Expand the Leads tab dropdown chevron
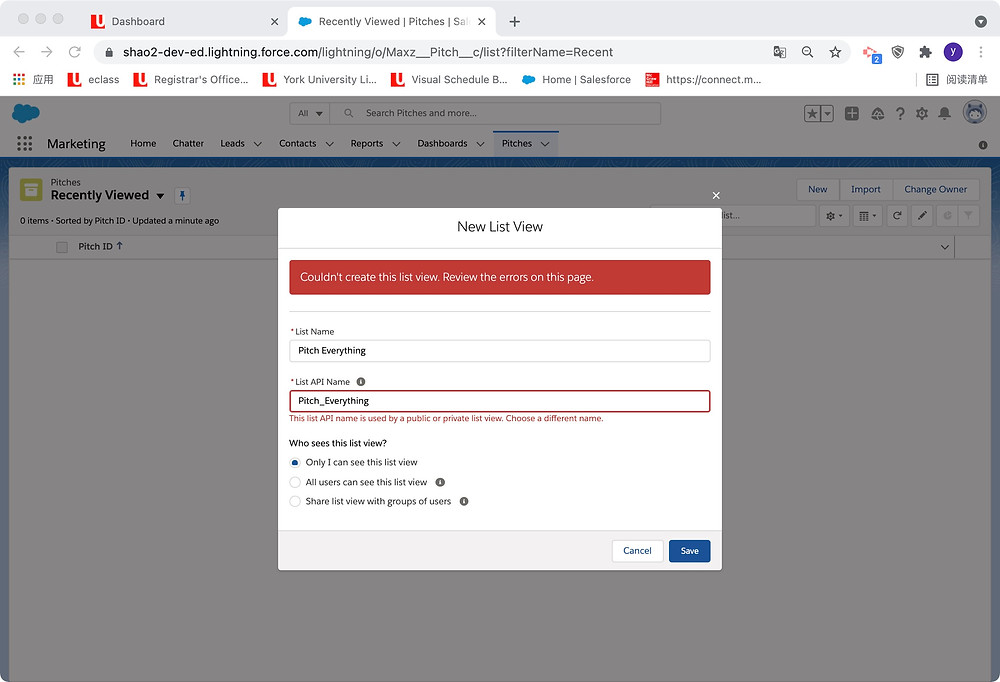Viewport: 1000px width, 682px height. click(x=258, y=144)
